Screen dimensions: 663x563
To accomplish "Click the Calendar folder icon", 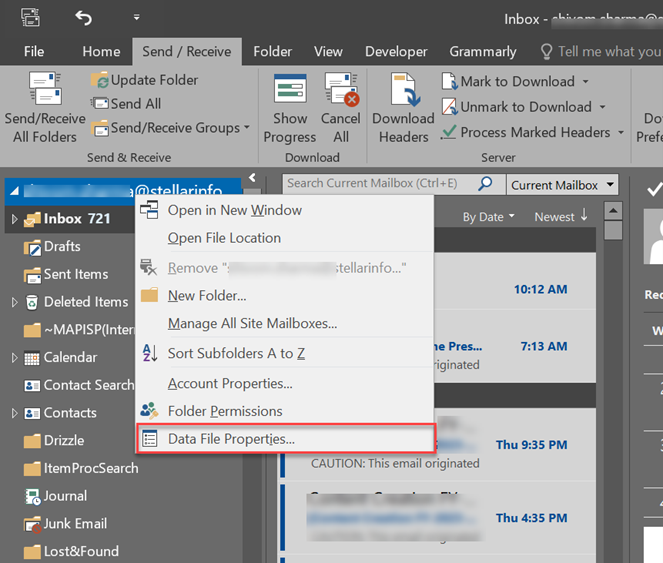I will [x=32, y=358].
